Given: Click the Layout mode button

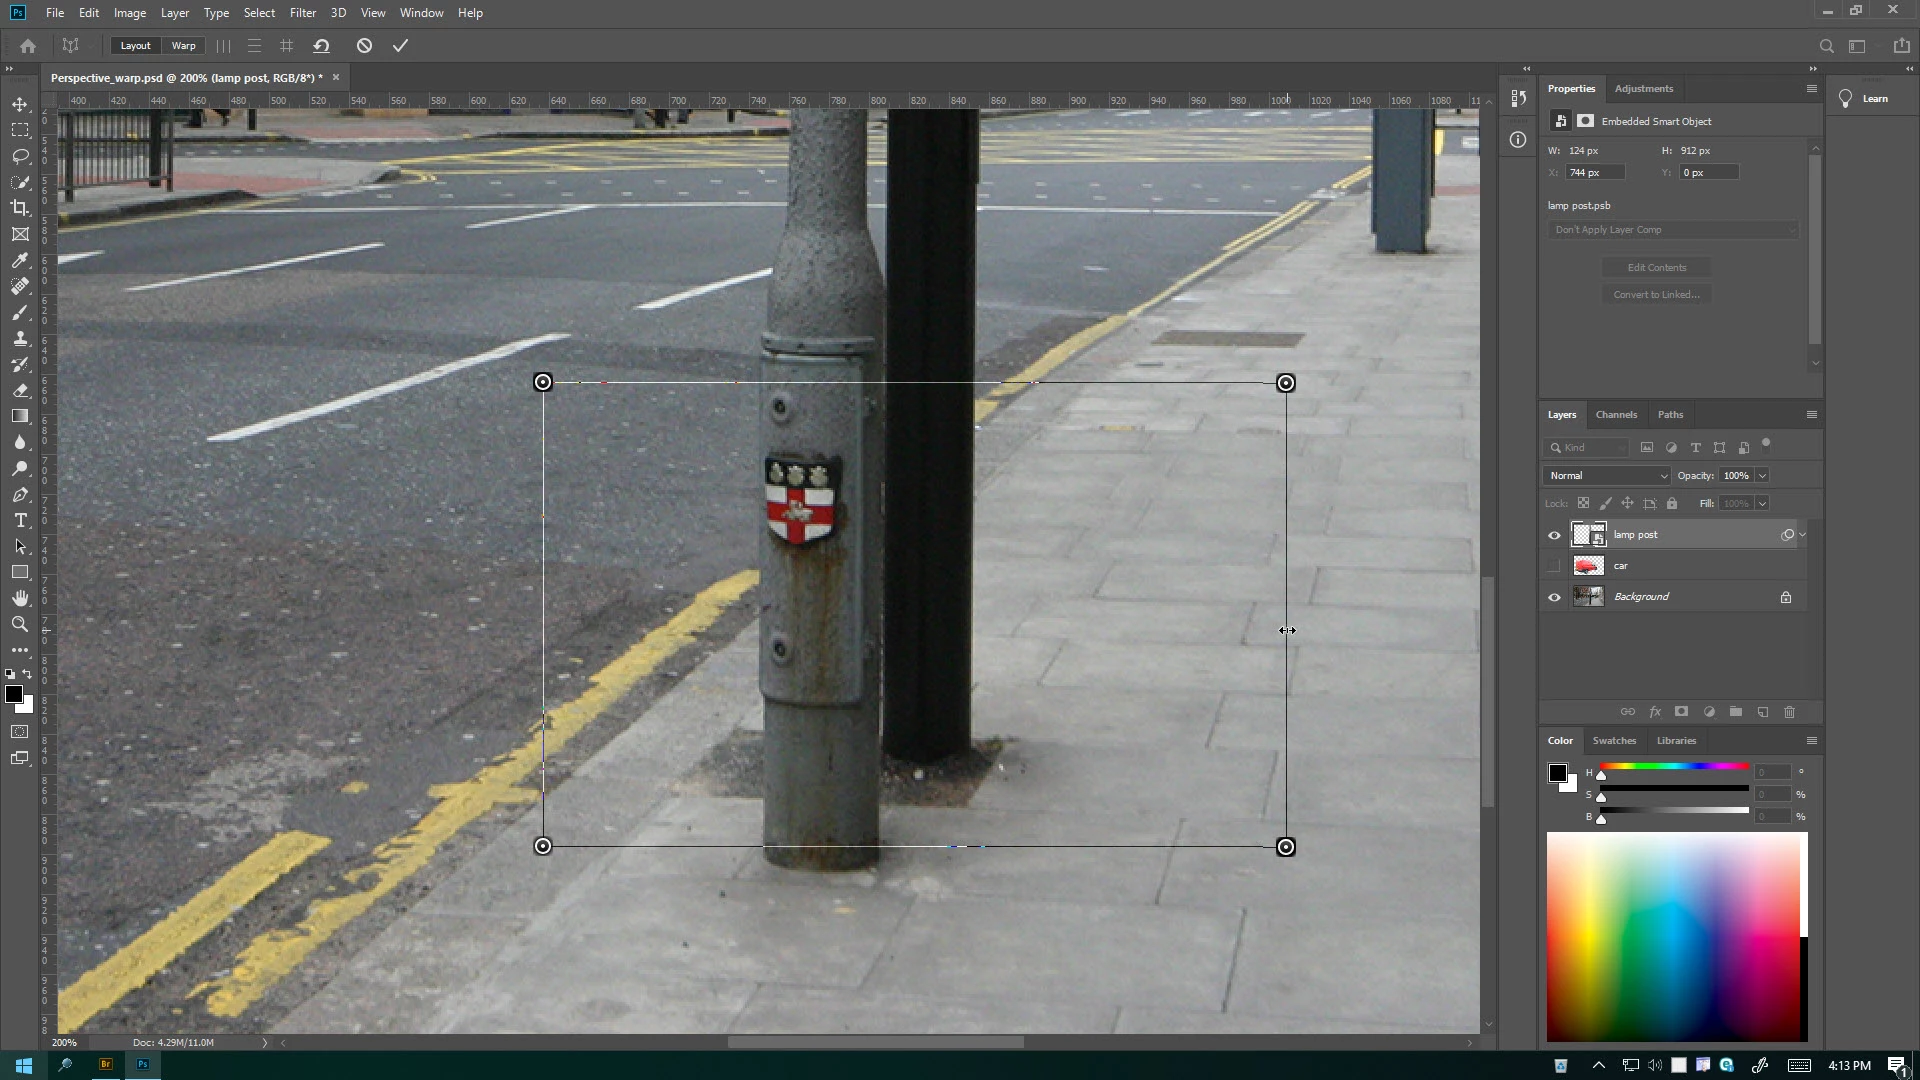Looking at the screenshot, I should click(135, 46).
